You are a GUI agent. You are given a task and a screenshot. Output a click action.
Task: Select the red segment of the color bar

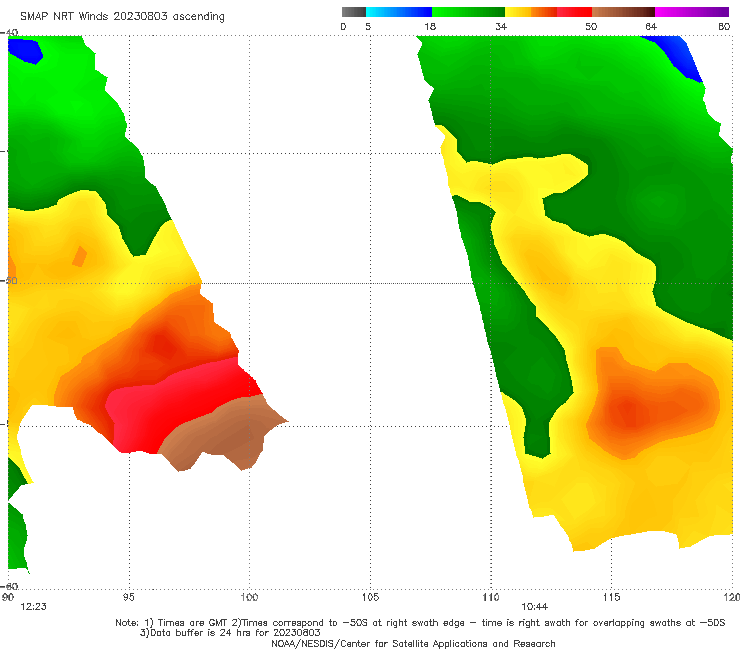[574, 12]
